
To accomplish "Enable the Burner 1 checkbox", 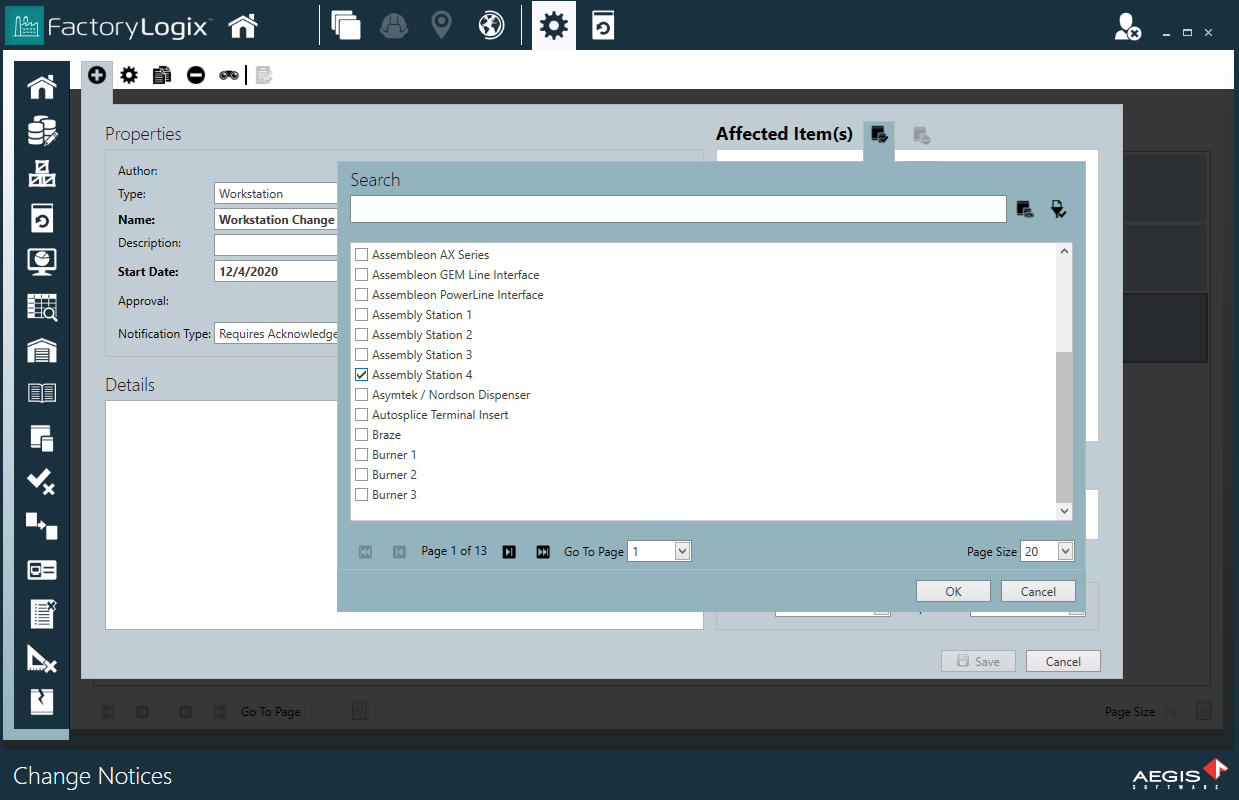I will [x=361, y=454].
